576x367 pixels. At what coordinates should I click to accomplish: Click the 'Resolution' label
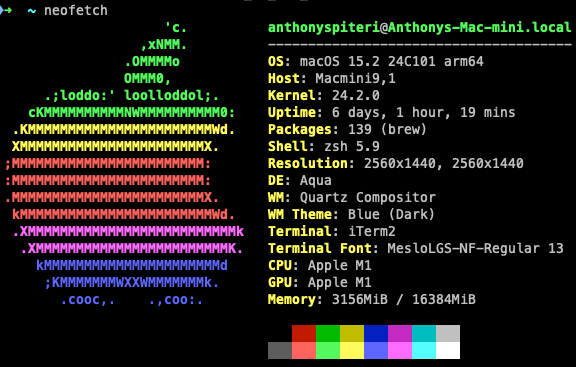click(x=307, y=163)
